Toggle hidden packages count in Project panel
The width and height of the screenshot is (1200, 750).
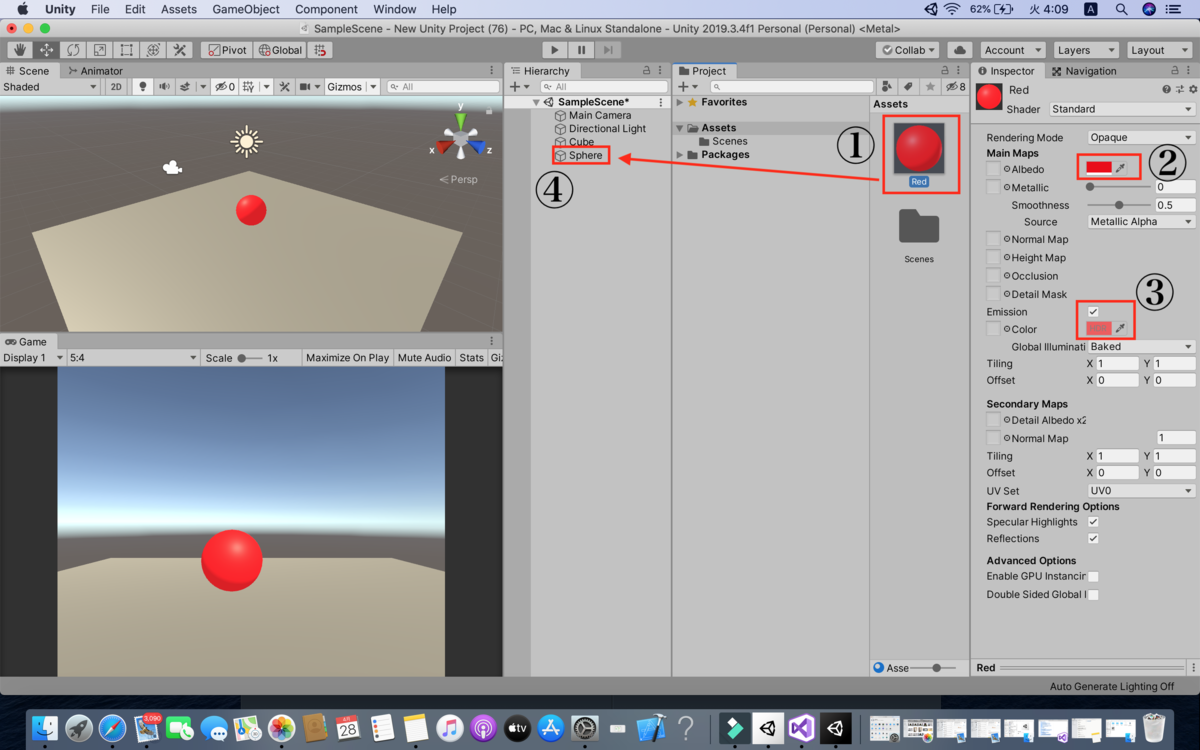(x=955, y=87)
